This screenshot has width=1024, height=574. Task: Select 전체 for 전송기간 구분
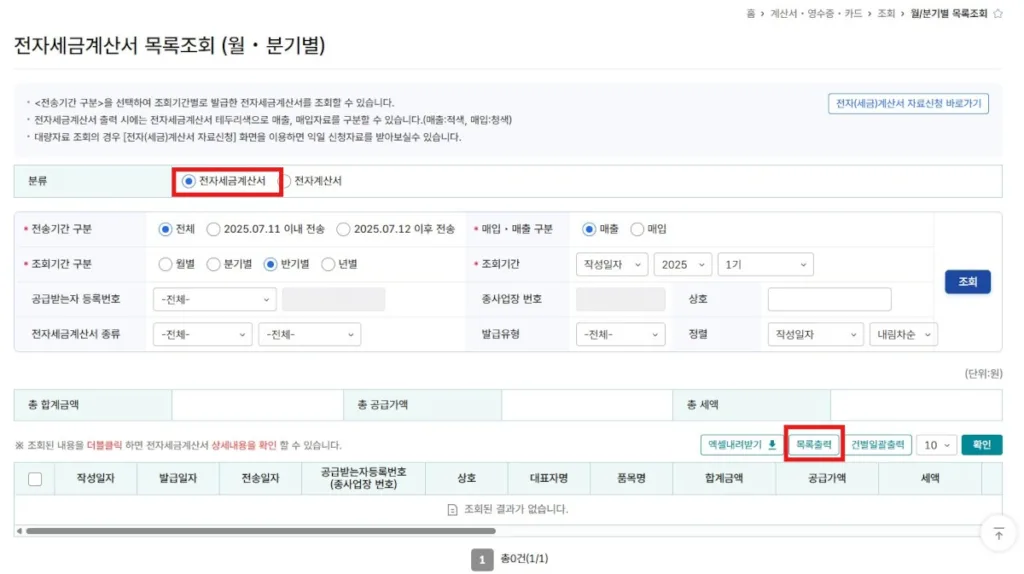pos(165,229)
